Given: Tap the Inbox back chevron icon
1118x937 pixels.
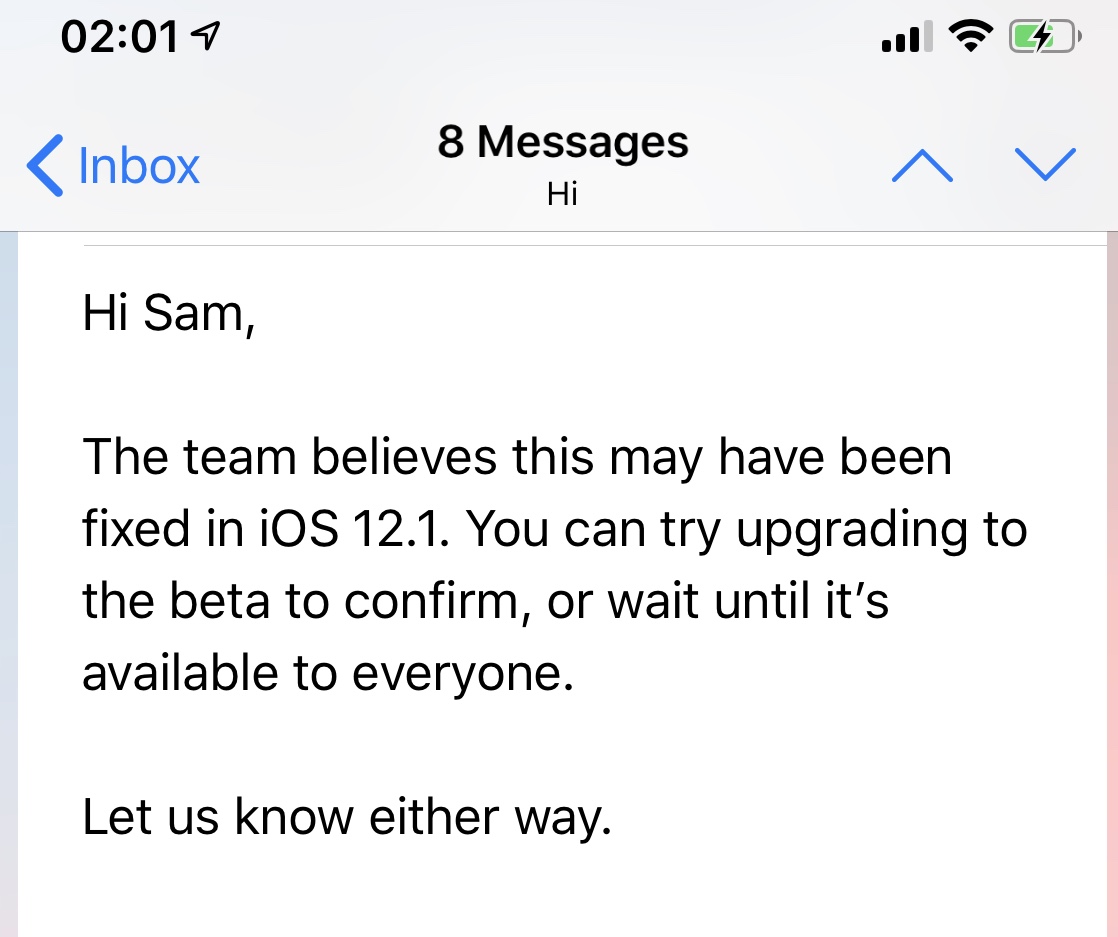Looking at the screenshot, I should click(45, 165).
